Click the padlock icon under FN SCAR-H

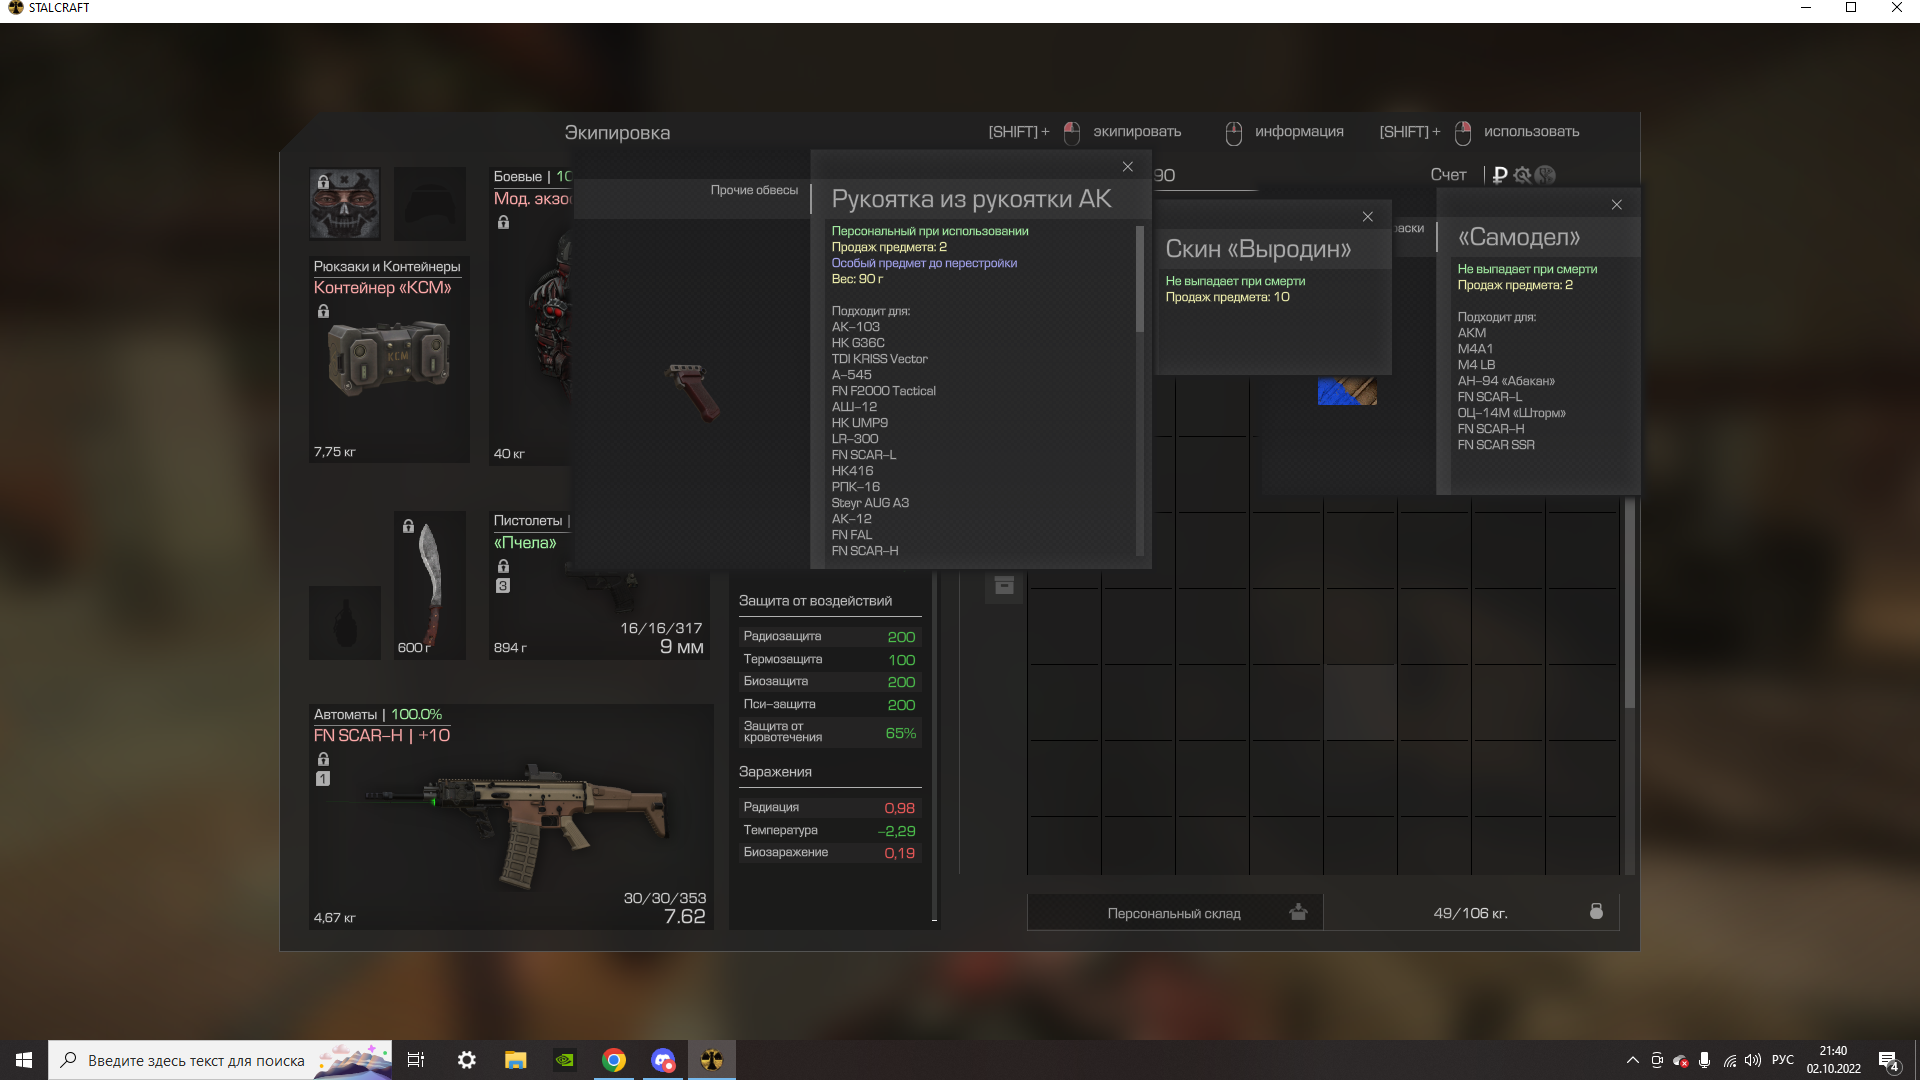click(x=323, y=760)
